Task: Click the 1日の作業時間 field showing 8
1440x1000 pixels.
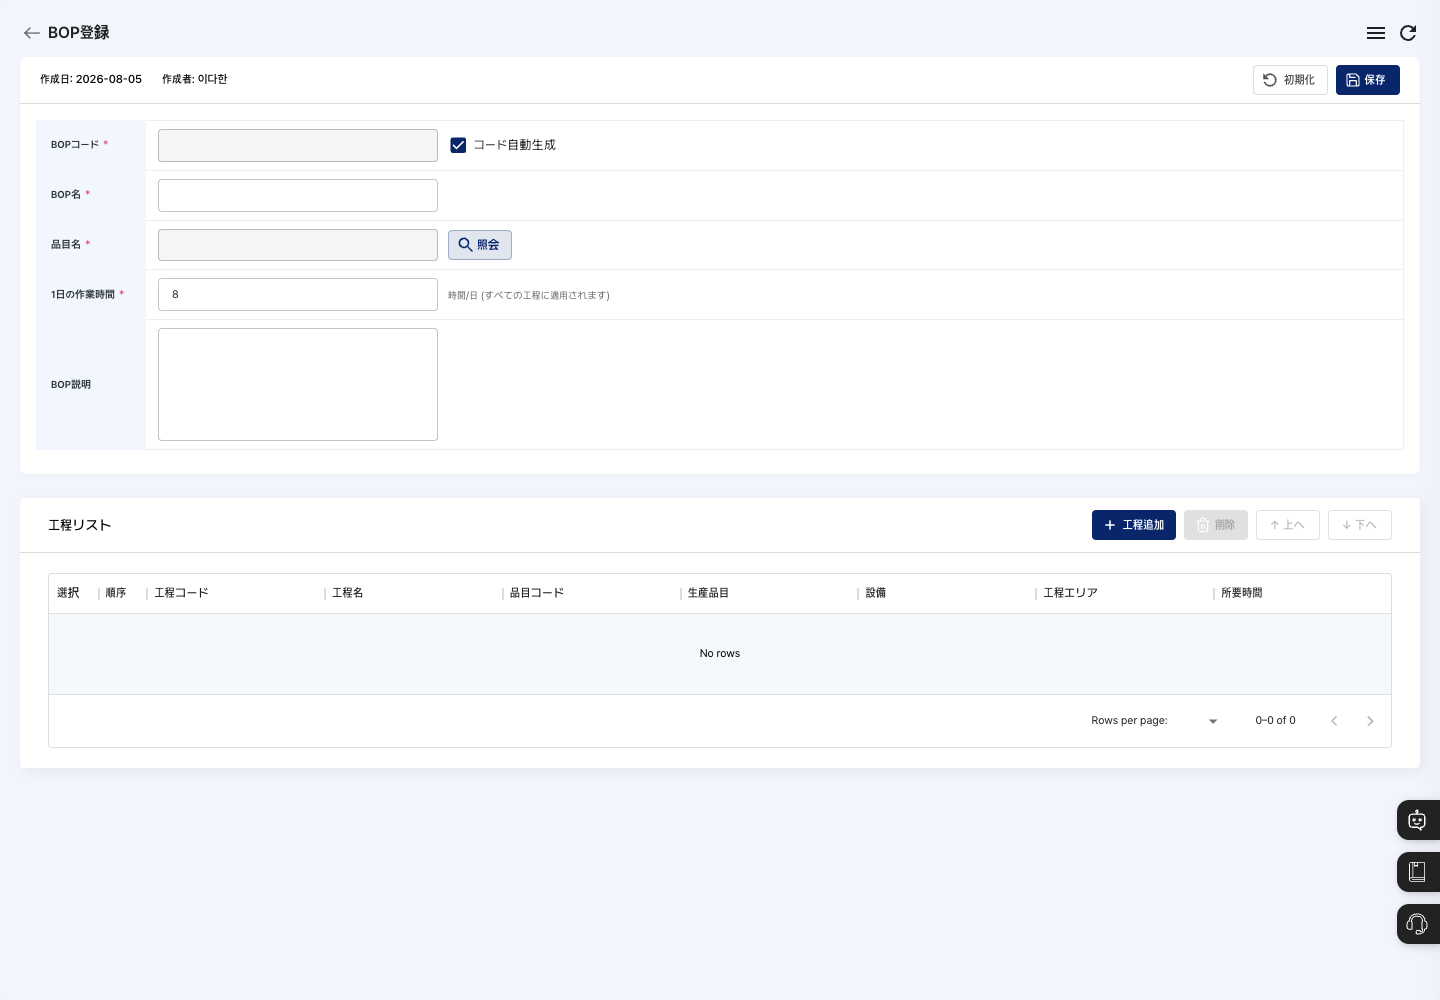Action: (298, 294)
